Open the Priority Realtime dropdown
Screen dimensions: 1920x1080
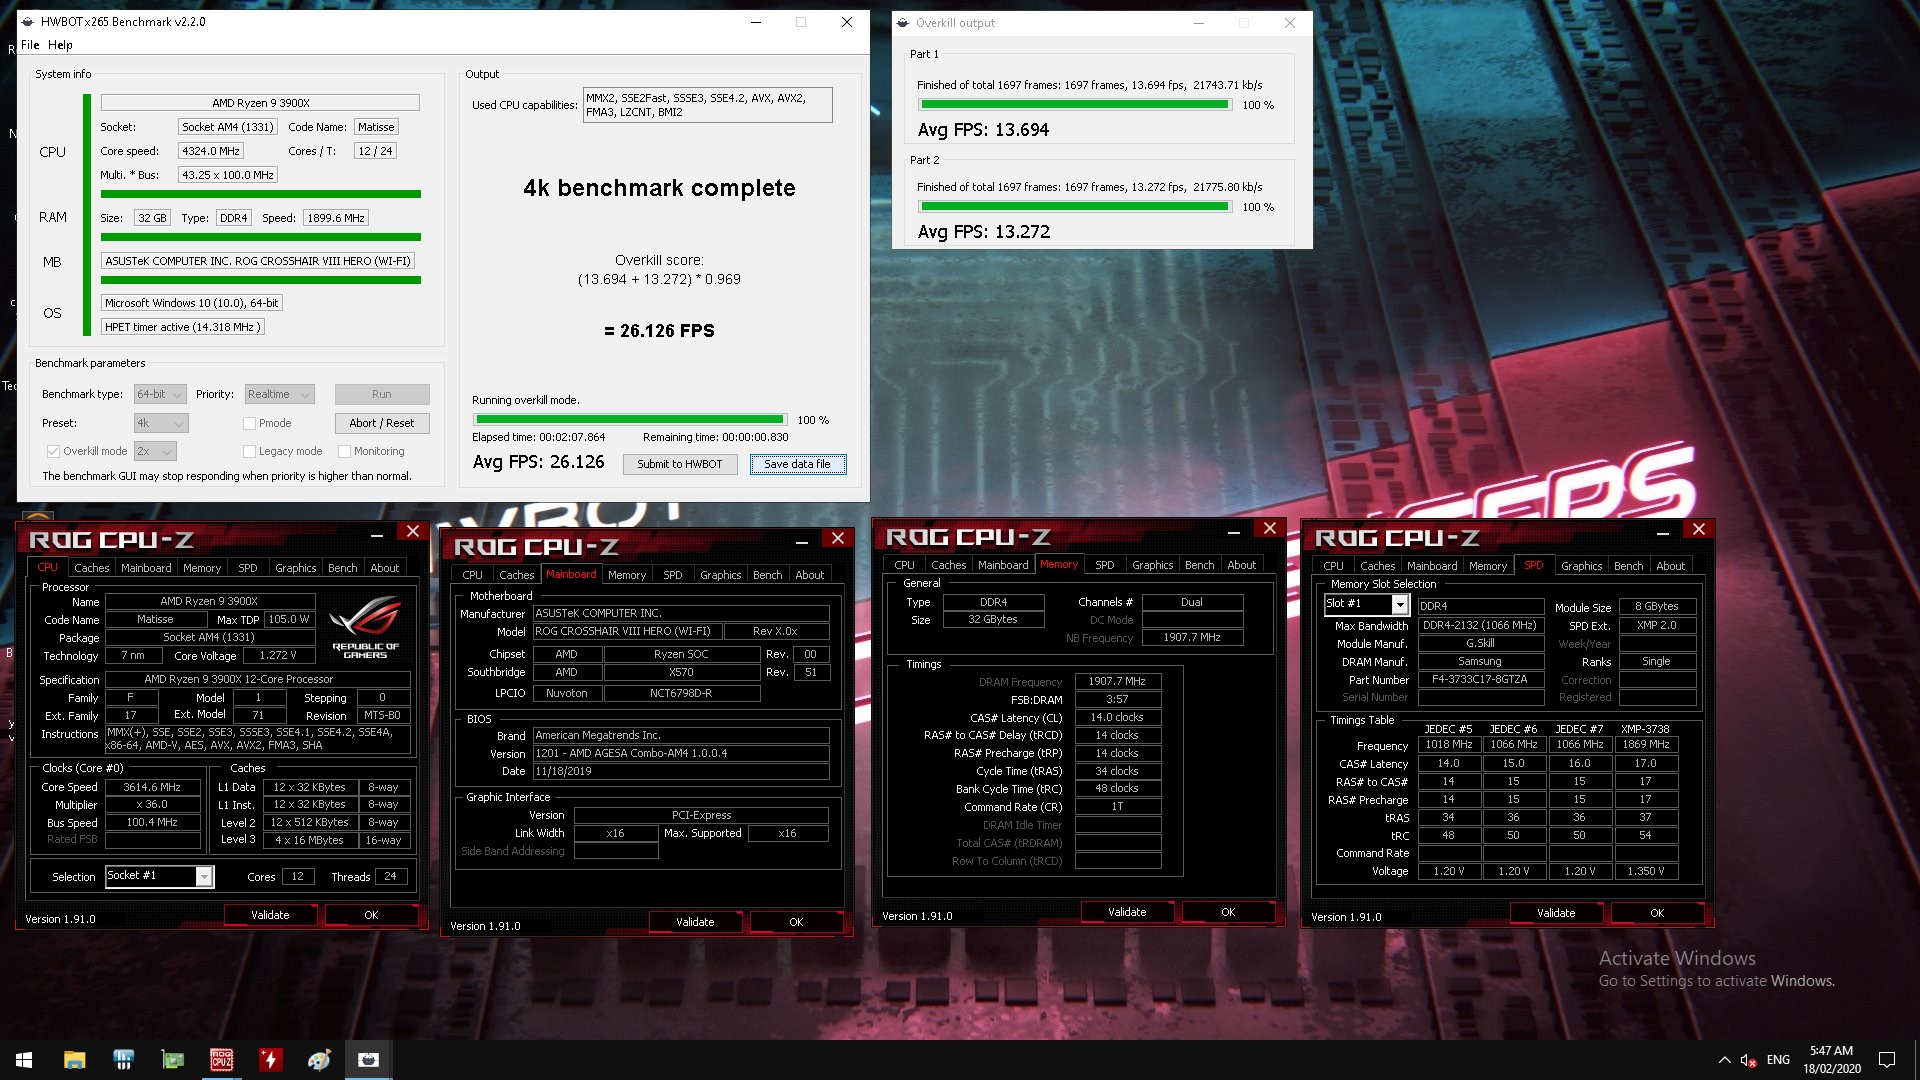279,394
